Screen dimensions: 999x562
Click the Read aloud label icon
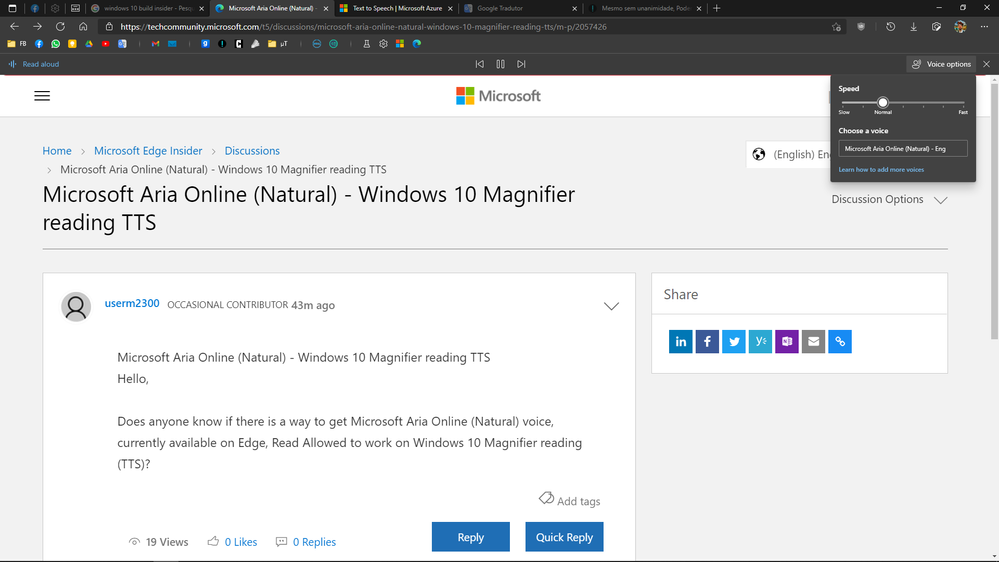coord(12,64)
